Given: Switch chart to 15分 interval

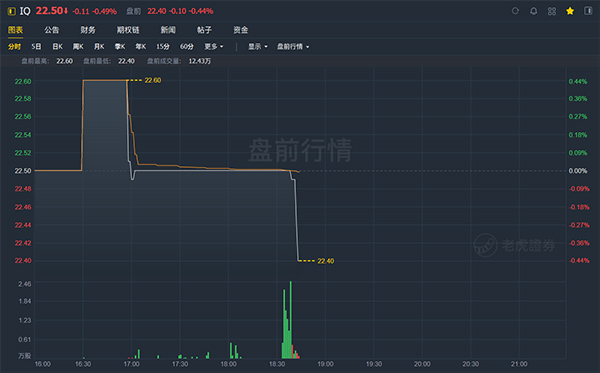Looking at the screenshot, I should (x=163, y=47).
